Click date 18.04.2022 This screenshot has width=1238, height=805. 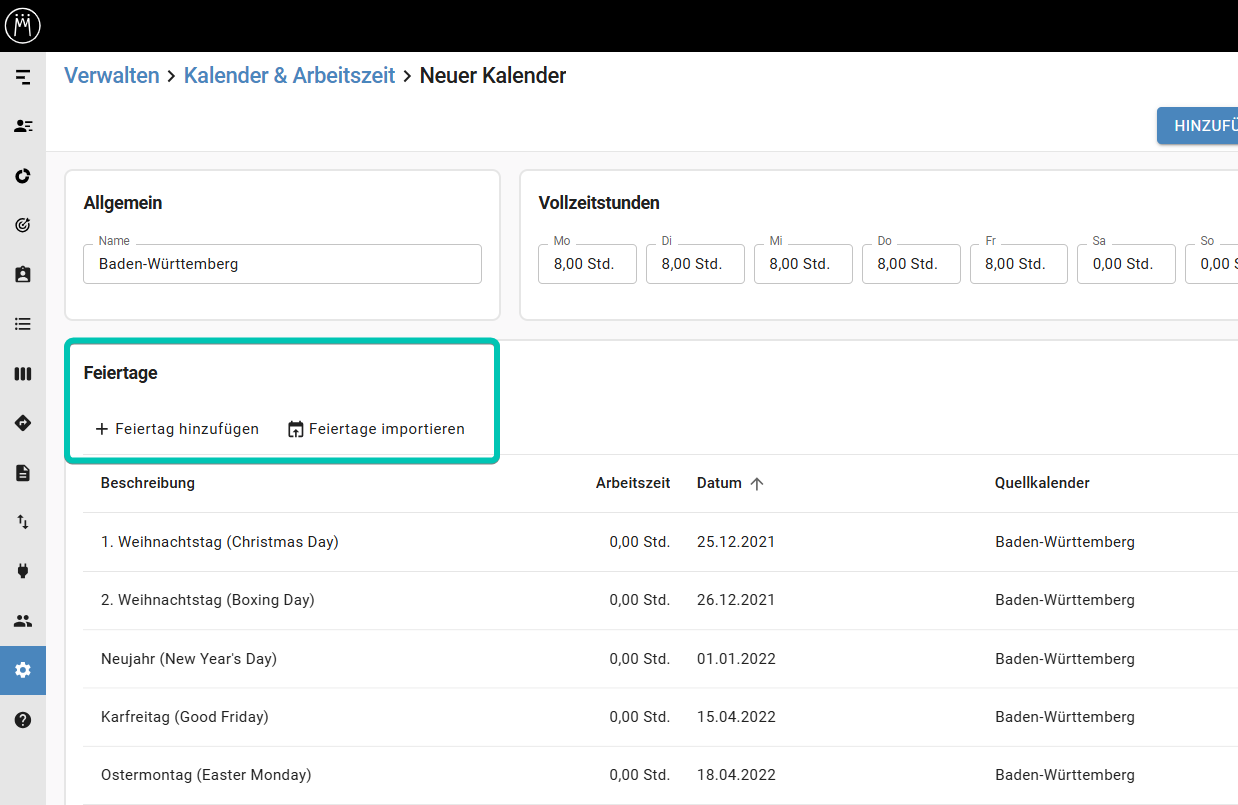click(736, 775)
